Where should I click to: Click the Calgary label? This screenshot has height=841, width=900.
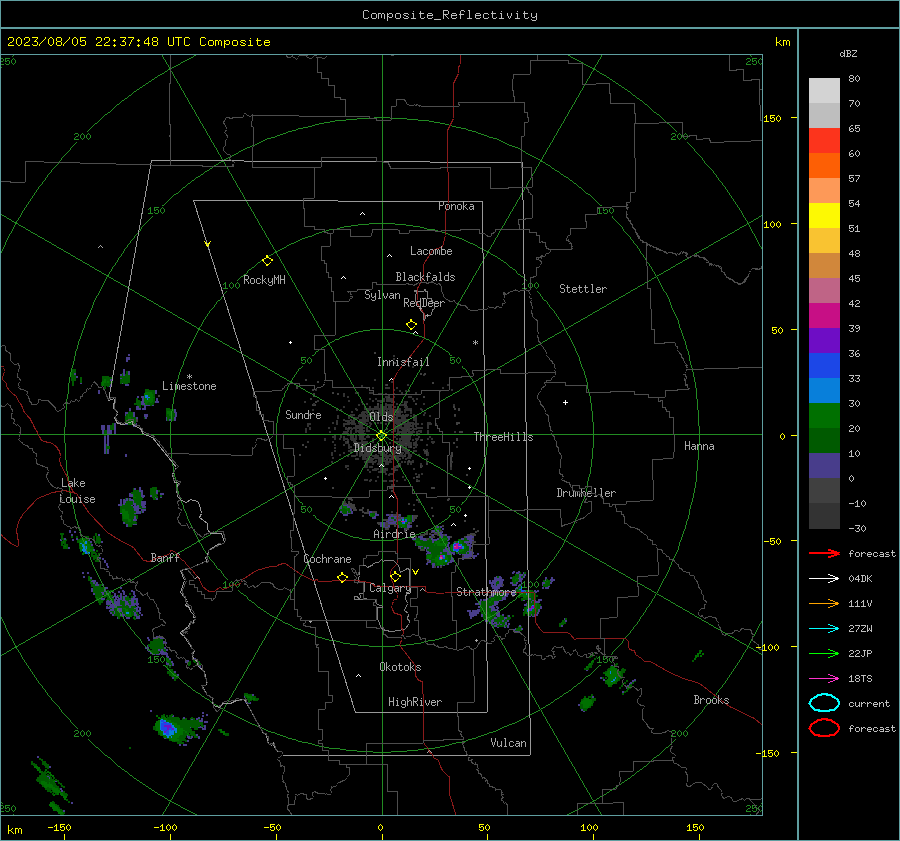click(390, 588)
